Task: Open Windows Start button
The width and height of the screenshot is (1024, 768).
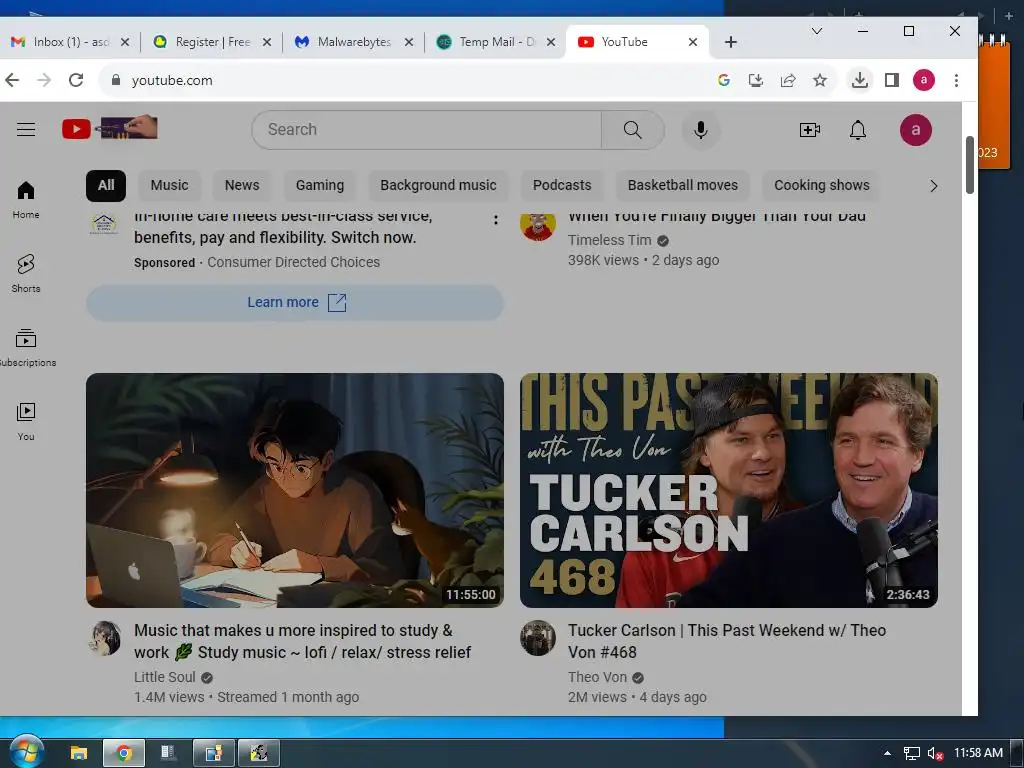Action: point(27,752)
